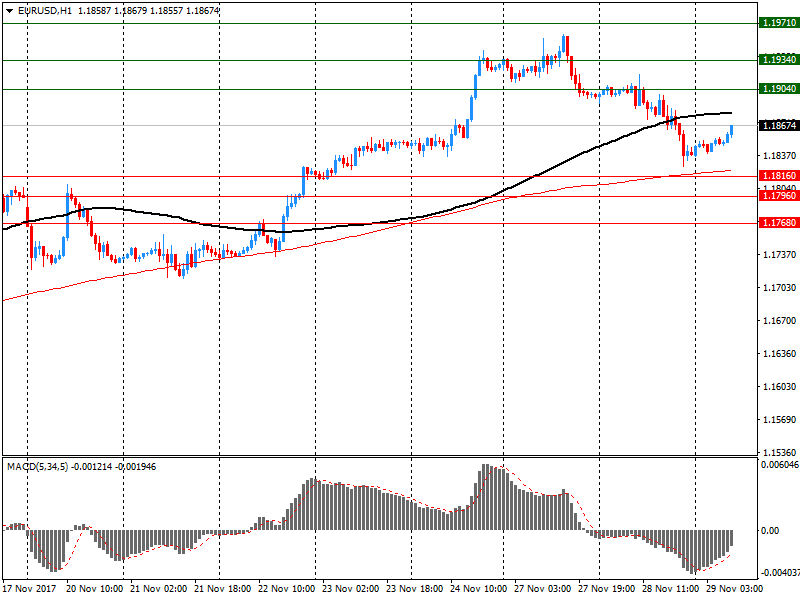Image resolution: width=800 pixels, height=600 pixels.
Task: Click the 1.16360 price scale value
Action: pyautogui.click(x=779, y=354)
